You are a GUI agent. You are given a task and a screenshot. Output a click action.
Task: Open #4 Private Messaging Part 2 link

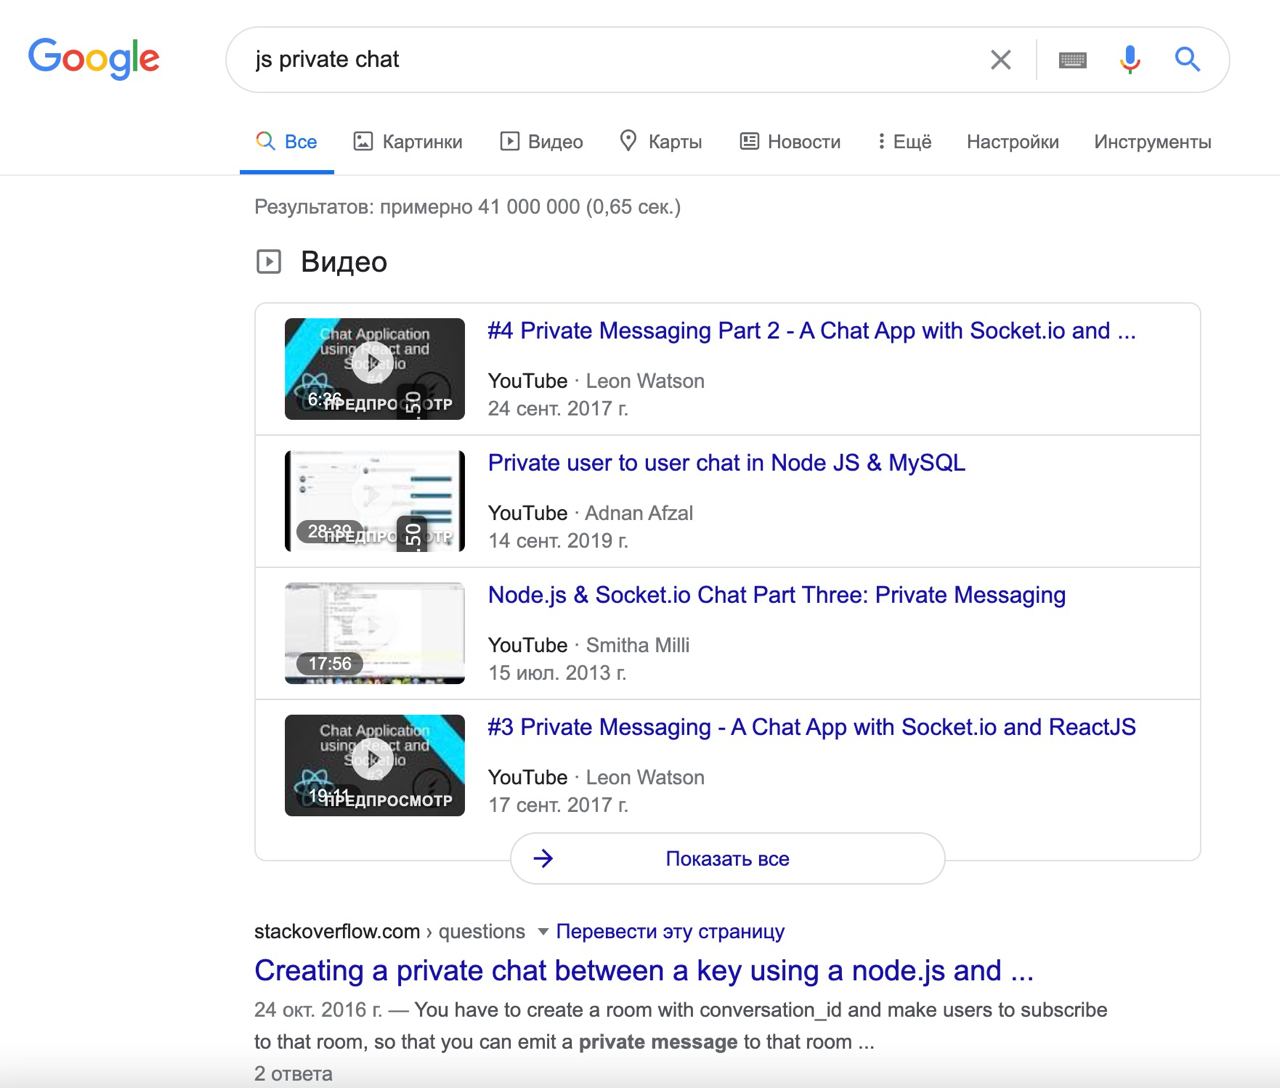811,331
